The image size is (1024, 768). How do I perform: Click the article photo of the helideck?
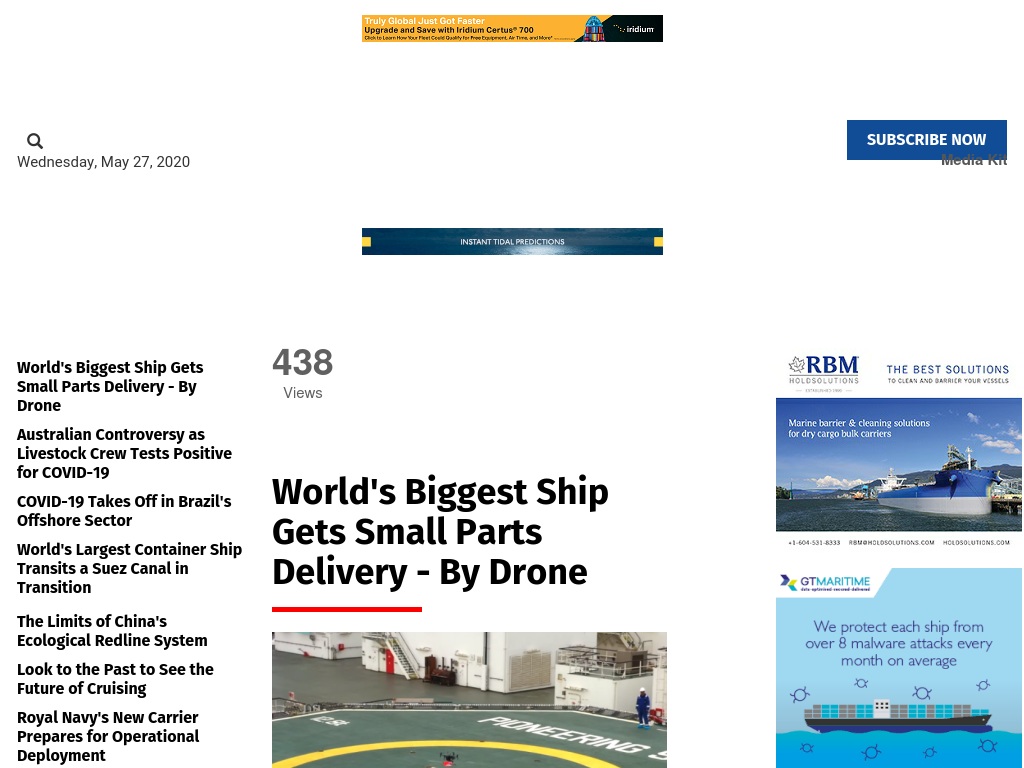click(470, 699)
